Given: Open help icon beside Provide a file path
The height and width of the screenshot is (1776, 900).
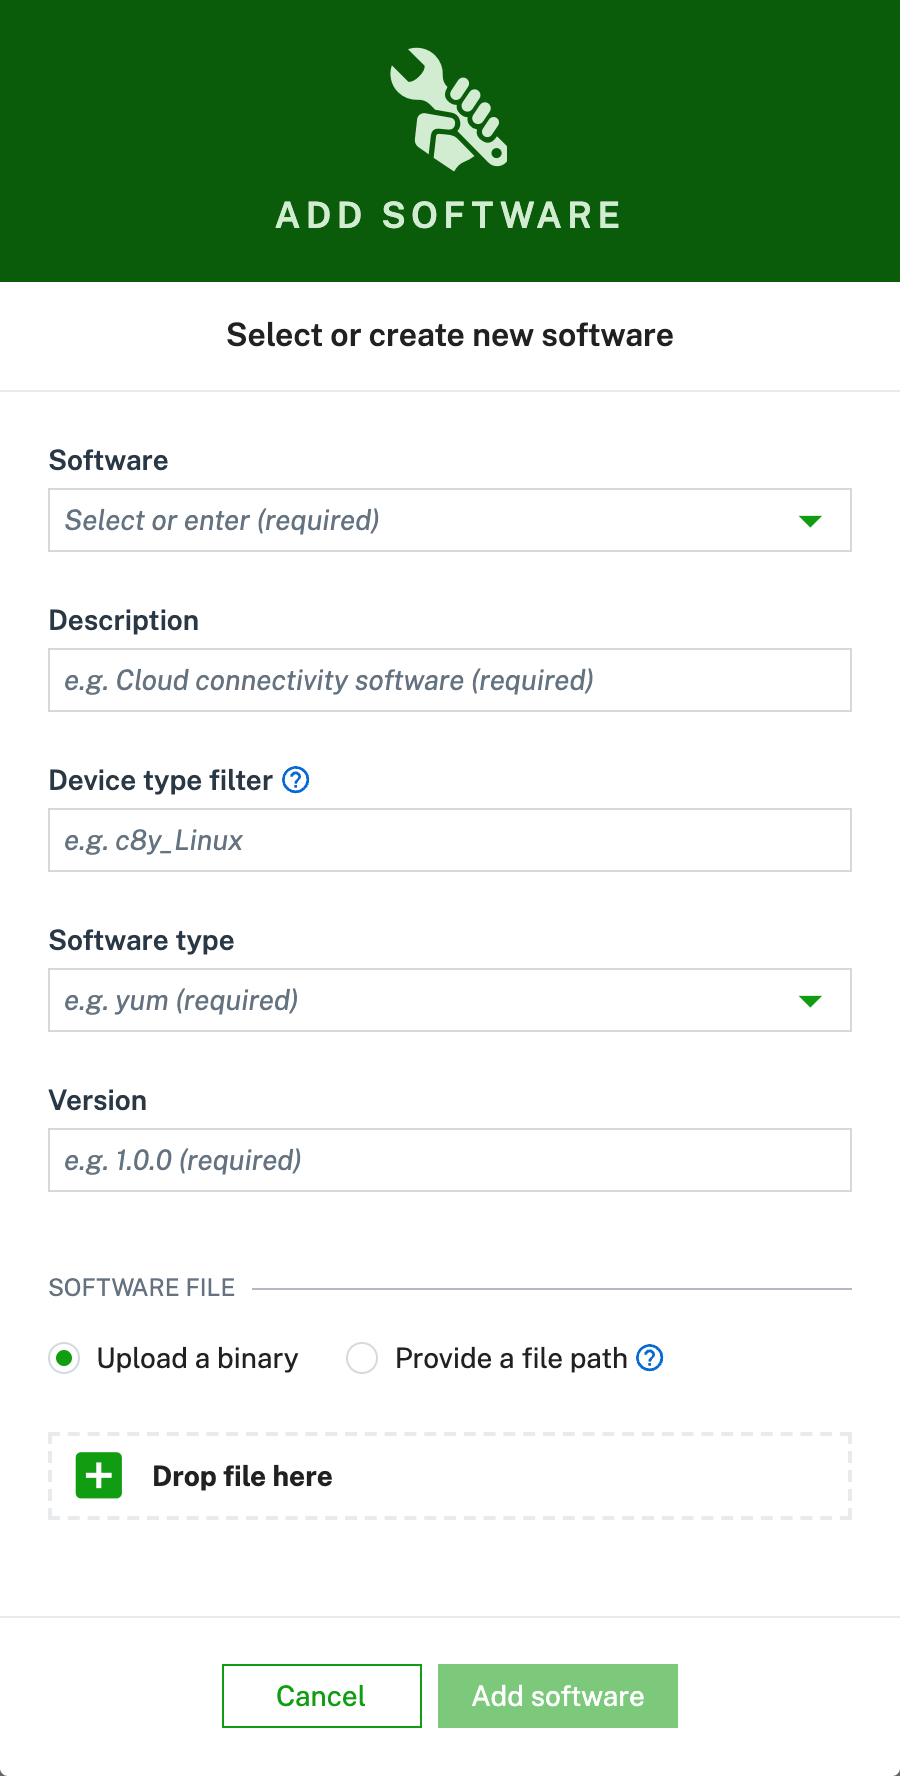Looking at the screenshot, I should coord(650,1358).
